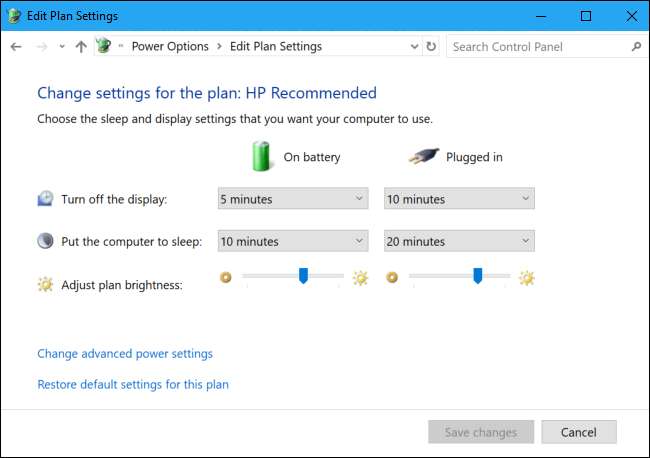This screenshot has width=650, height=458.
Task: Click the On battery brightness slider handle
Action: click(x=303, y=276)
